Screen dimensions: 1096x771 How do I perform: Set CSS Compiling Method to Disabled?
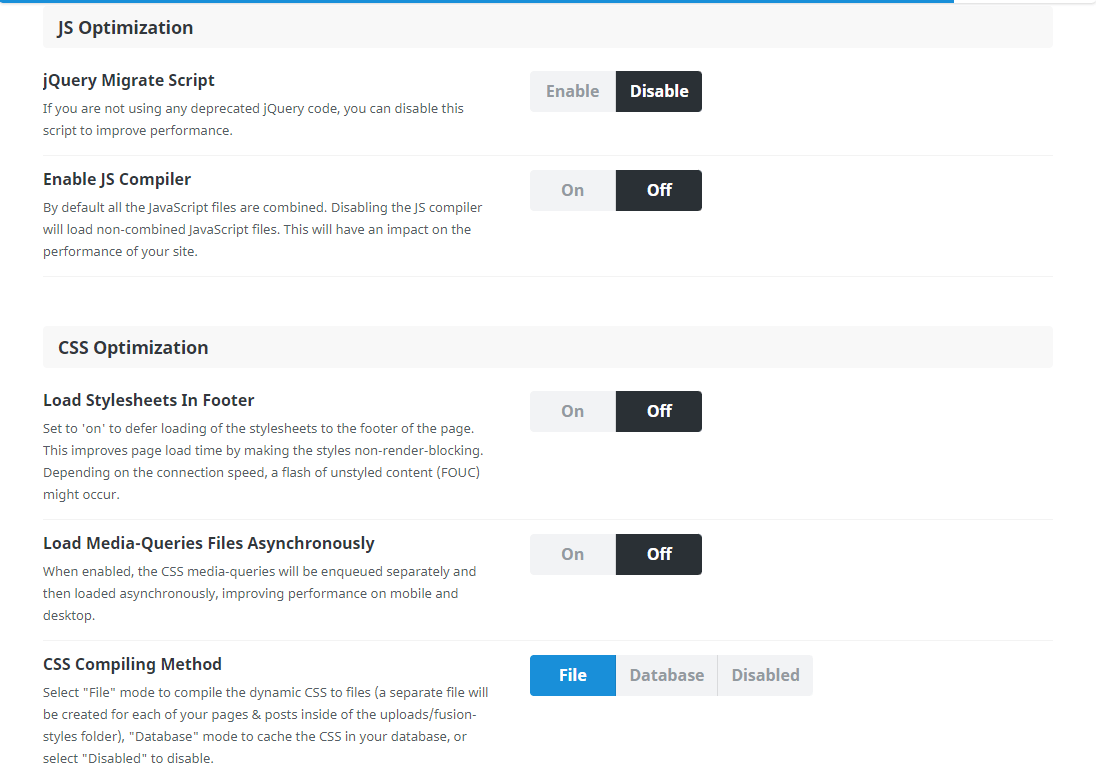coord(765,675)
